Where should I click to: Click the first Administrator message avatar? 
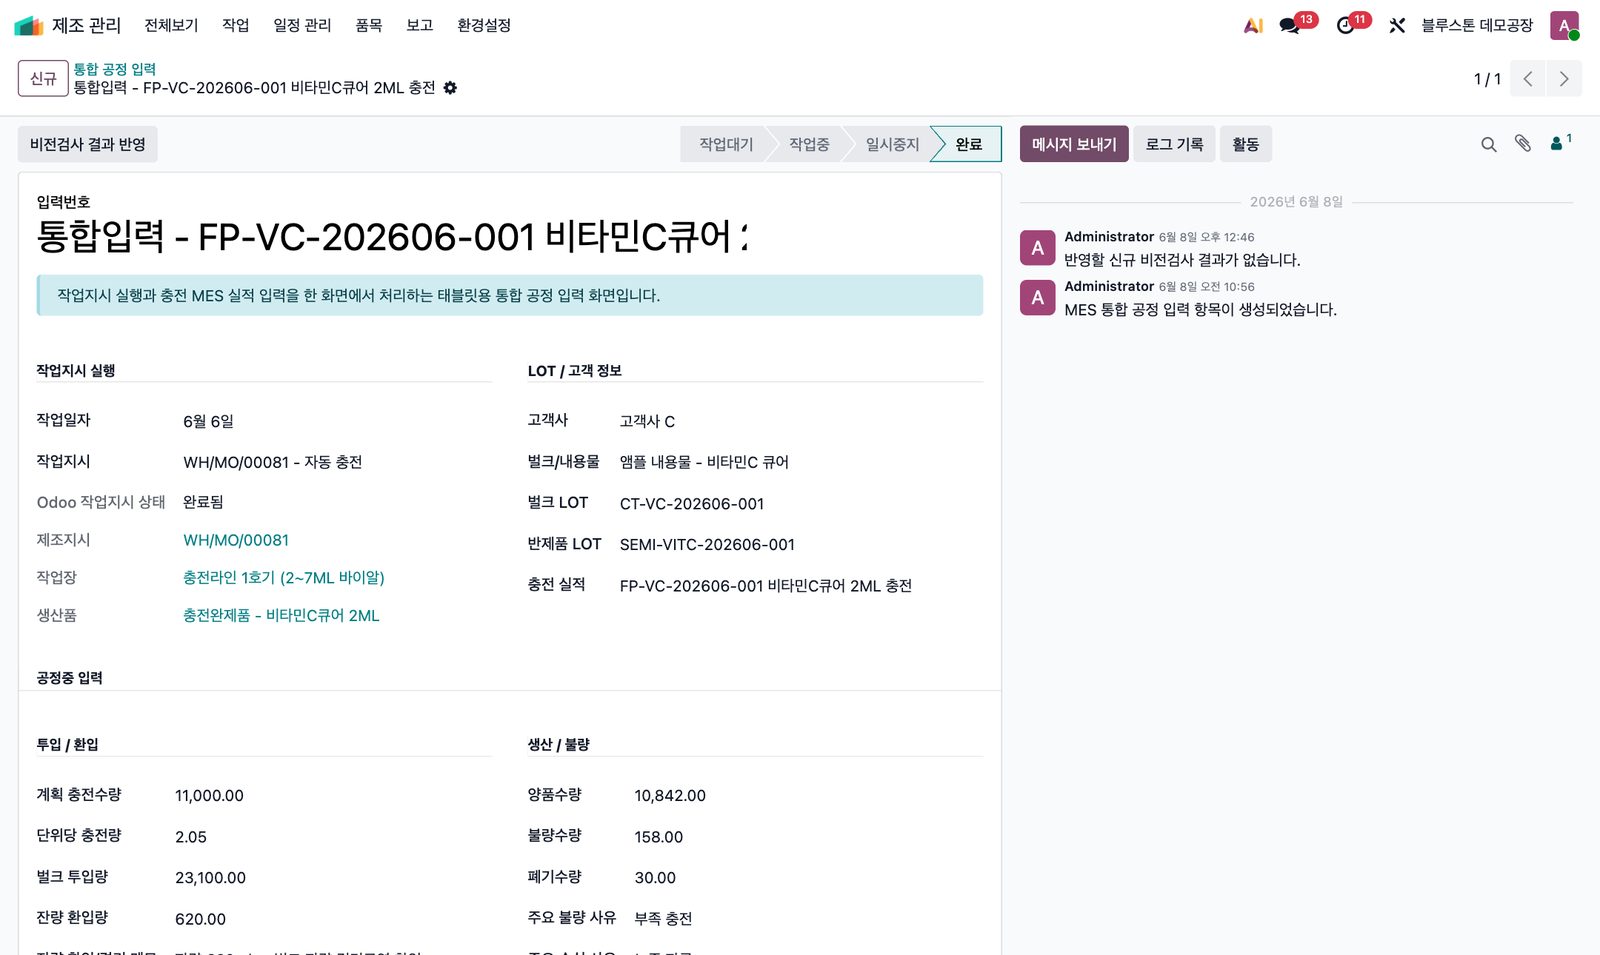pos(1037,248)
